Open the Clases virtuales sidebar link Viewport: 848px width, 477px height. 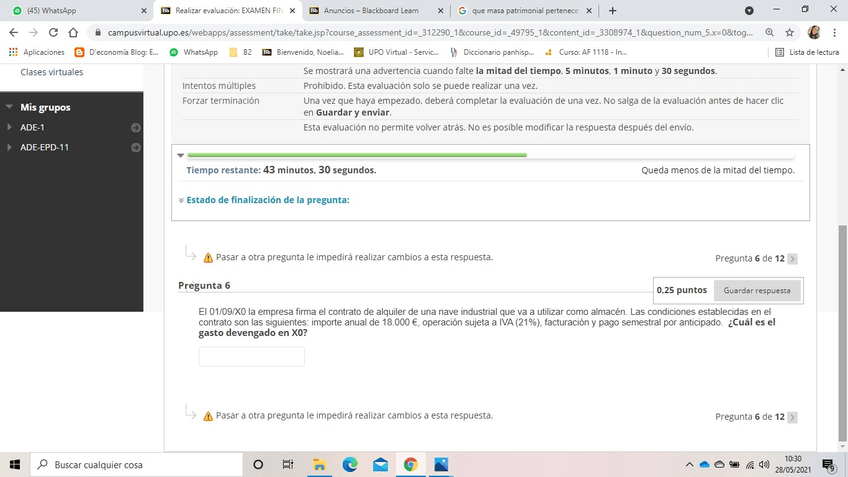pos(52,72)
